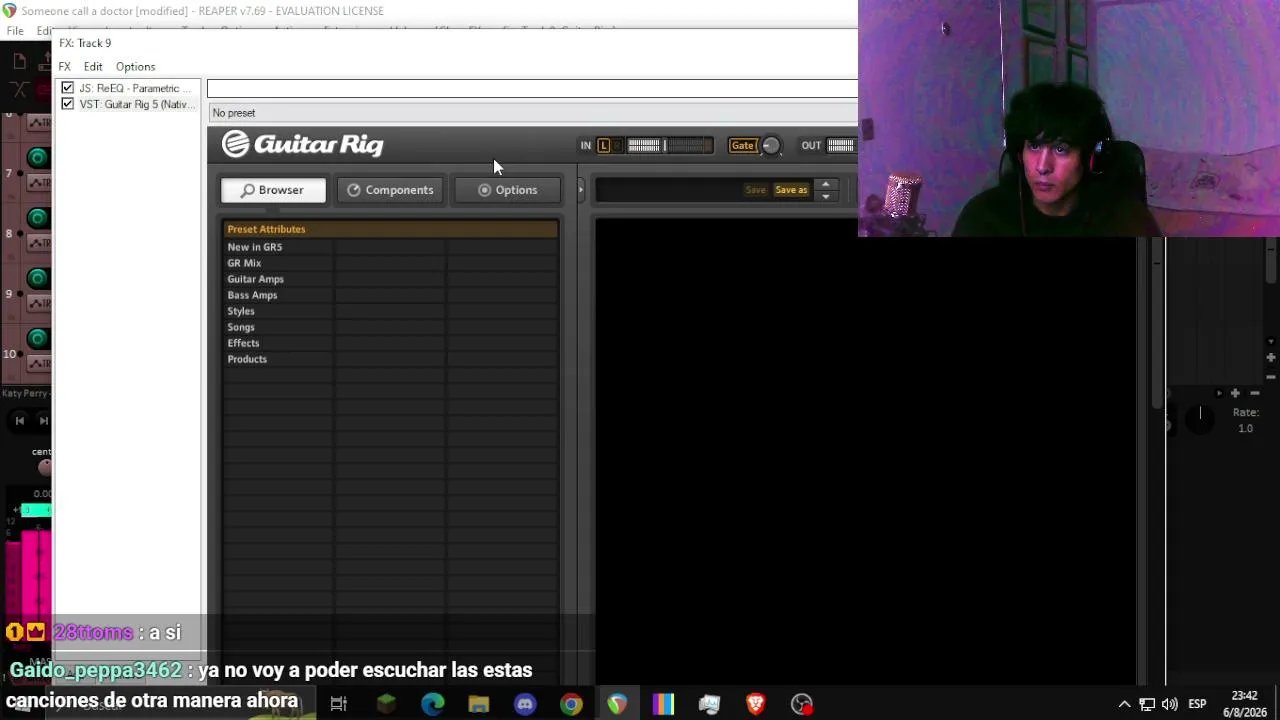The width and height of the screenshot is (1280, 720).
Task: Click the minus zoom icon in REAPER
Action: pos(1255,393)
